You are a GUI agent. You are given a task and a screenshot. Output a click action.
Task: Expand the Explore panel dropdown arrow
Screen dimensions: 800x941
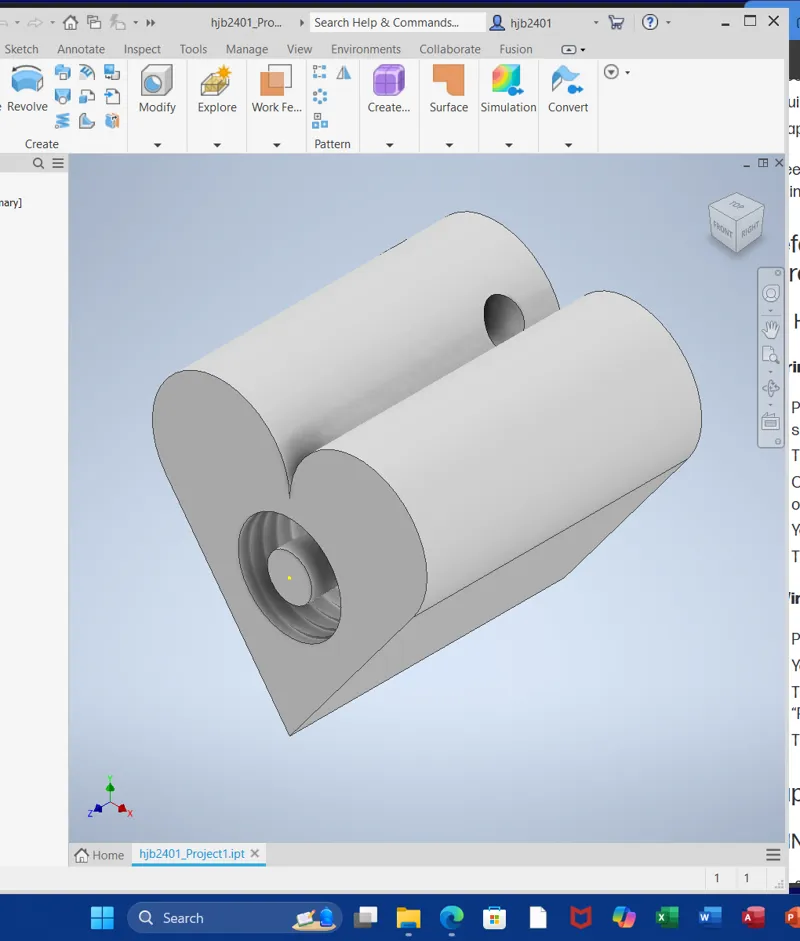click(x=217, y=145)
